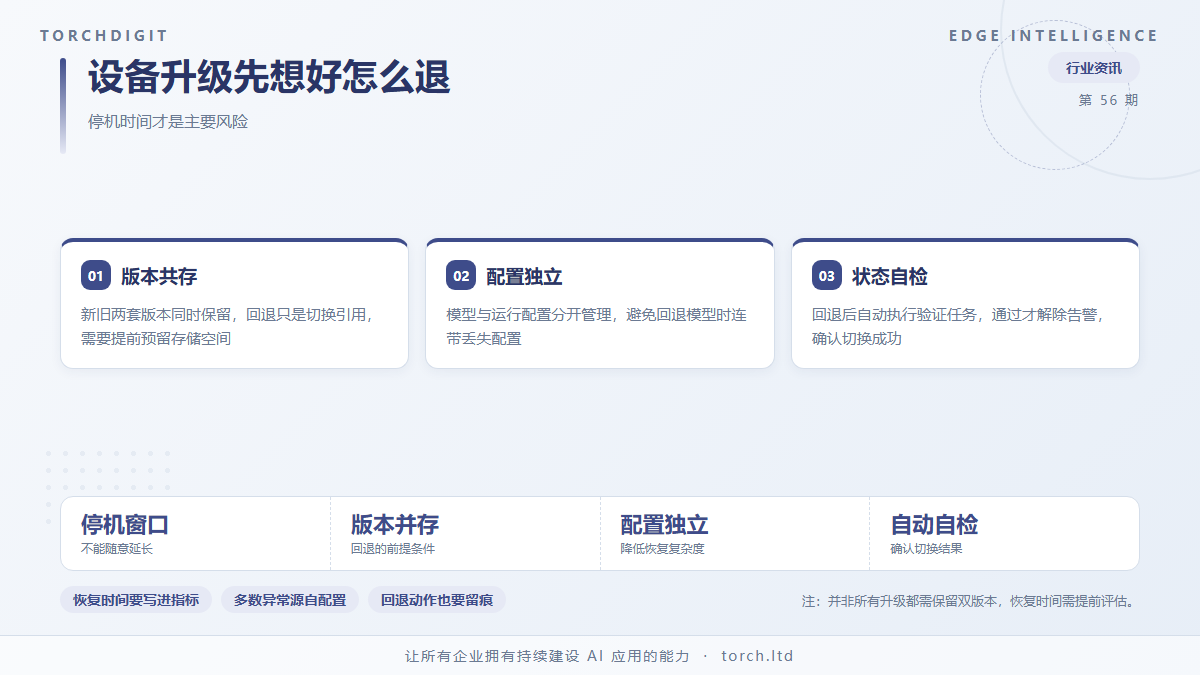Click the 回退的前提条件 caption
The width and height of the screenshot is (1200, 675).
[x=393, y=549]
